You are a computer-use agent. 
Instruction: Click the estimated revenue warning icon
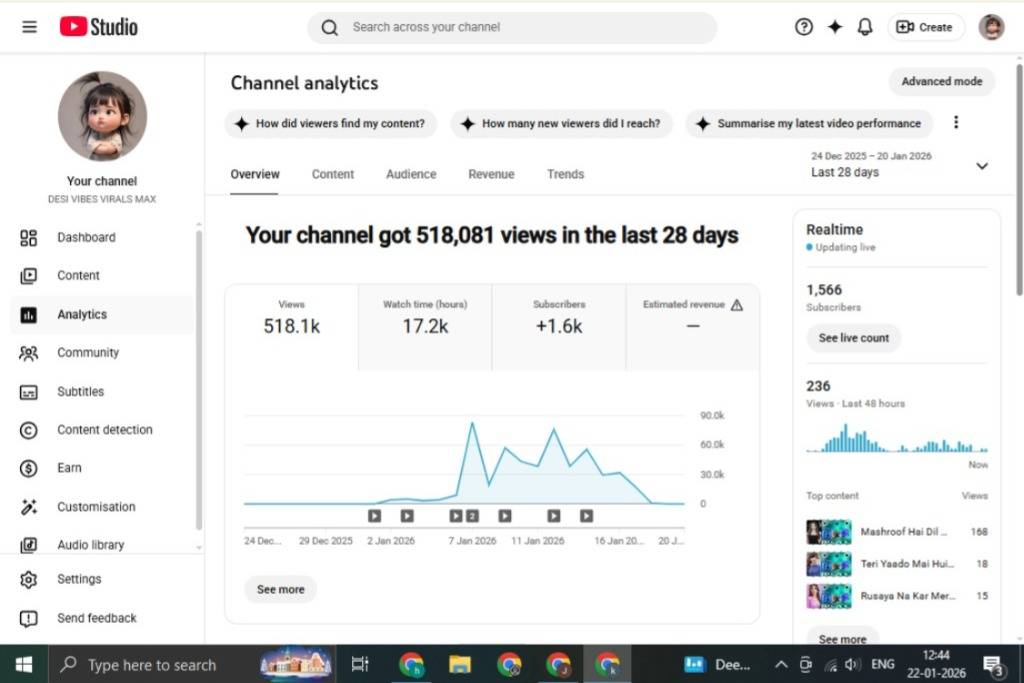tap(737, 305)
